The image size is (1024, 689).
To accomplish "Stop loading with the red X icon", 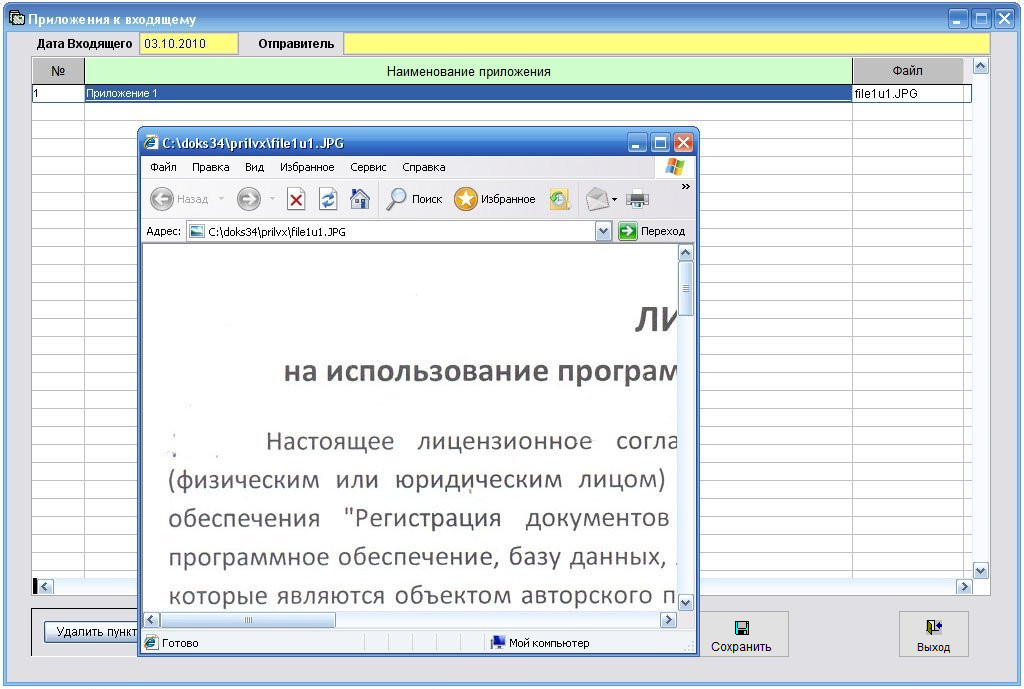I will pos(296,199).
